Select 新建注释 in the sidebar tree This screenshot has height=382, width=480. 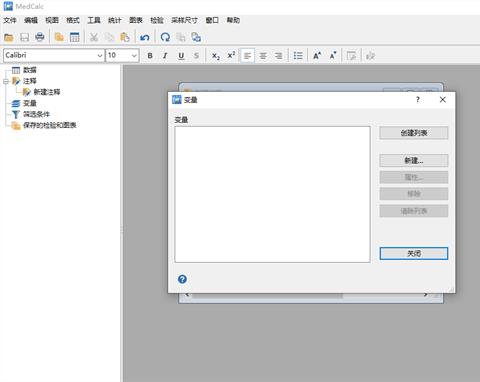click(47, 92)
